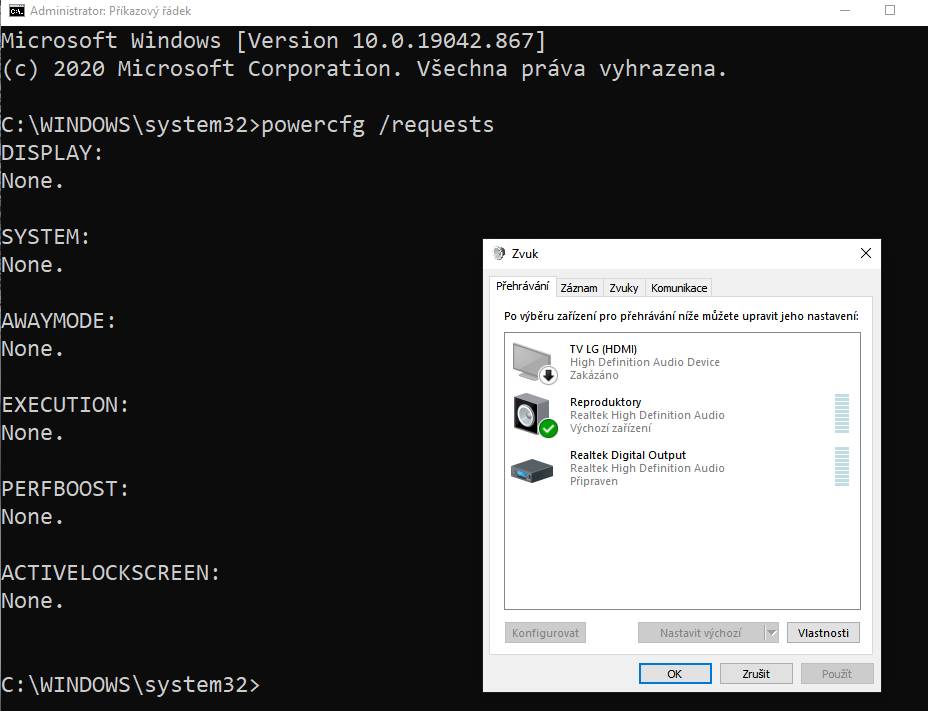Click the 'PERFBOOST:' heading in Command Prompt
928x711 pixels.
pyautogui.click(x=65, y=489)
